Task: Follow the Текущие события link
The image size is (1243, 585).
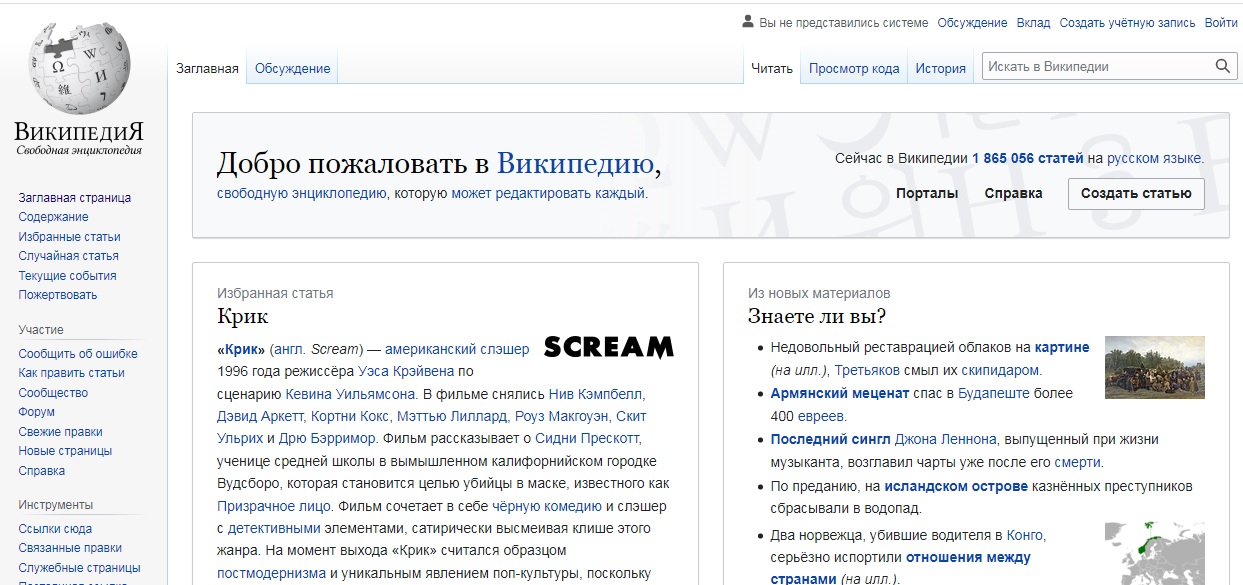Action: (x=70, y=276)
